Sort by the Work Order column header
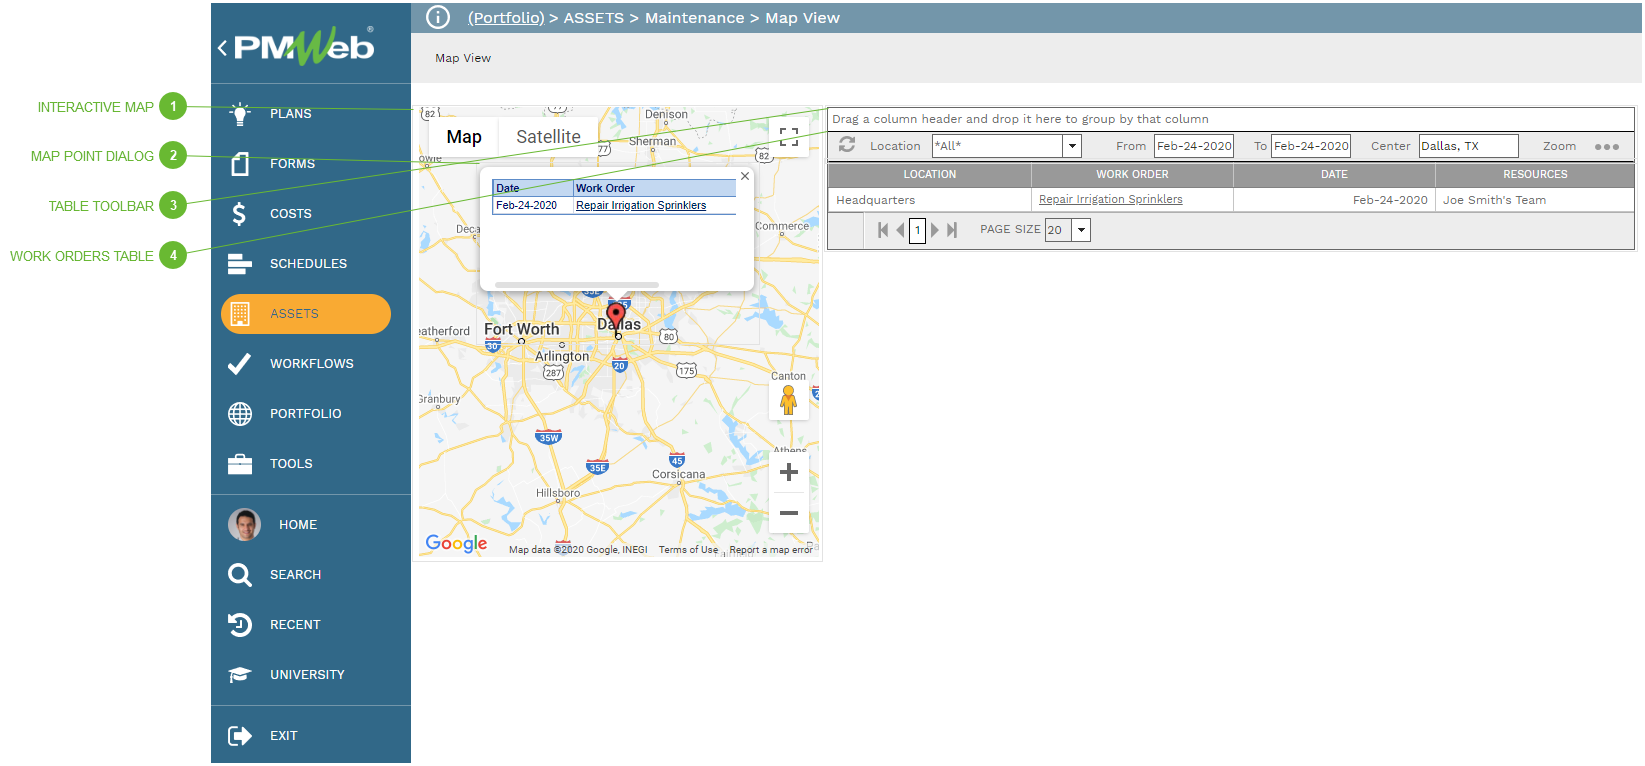The image size is (1645, 766). click(x=1132, y=175)
